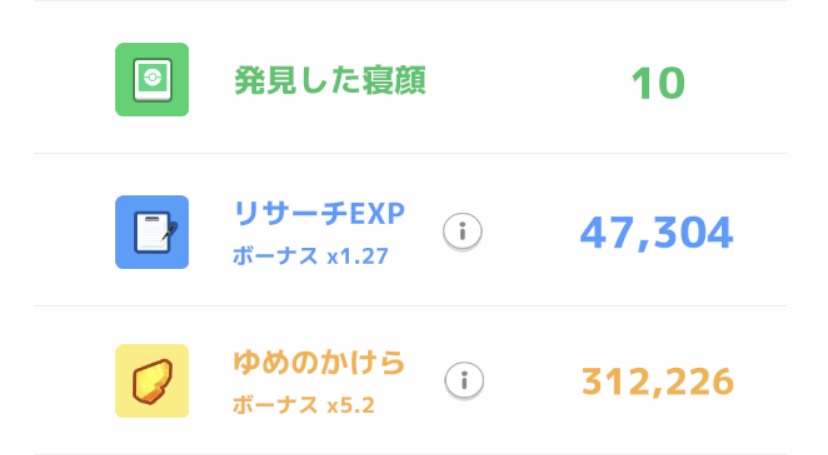Screen dimensions: 828x455
Task: Click blank space between ゆめのかけら info icon and 312,226
Action: point(530,381)
